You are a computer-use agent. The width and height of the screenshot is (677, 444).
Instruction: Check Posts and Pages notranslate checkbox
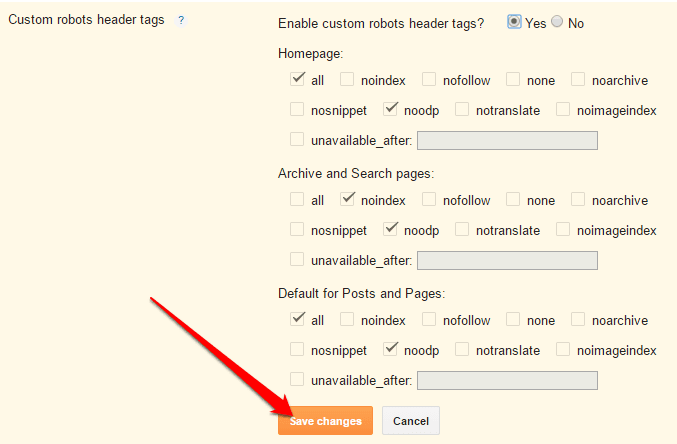coord(462,349)
